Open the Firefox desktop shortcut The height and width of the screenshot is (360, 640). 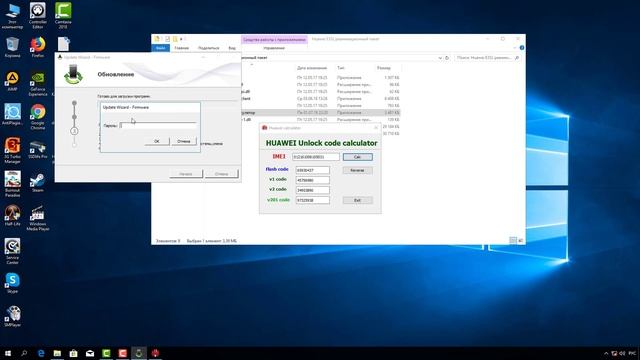(38, 47)
